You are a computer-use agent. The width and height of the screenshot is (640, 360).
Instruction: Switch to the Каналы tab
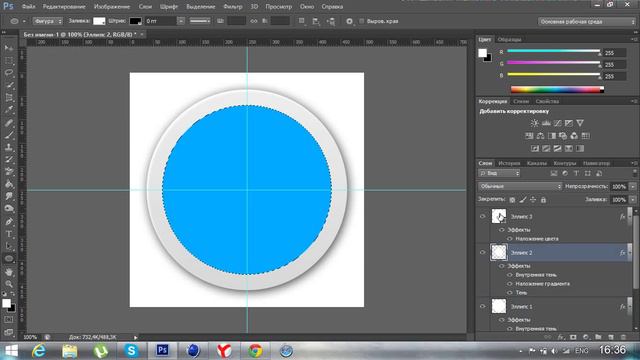(537, 163)
